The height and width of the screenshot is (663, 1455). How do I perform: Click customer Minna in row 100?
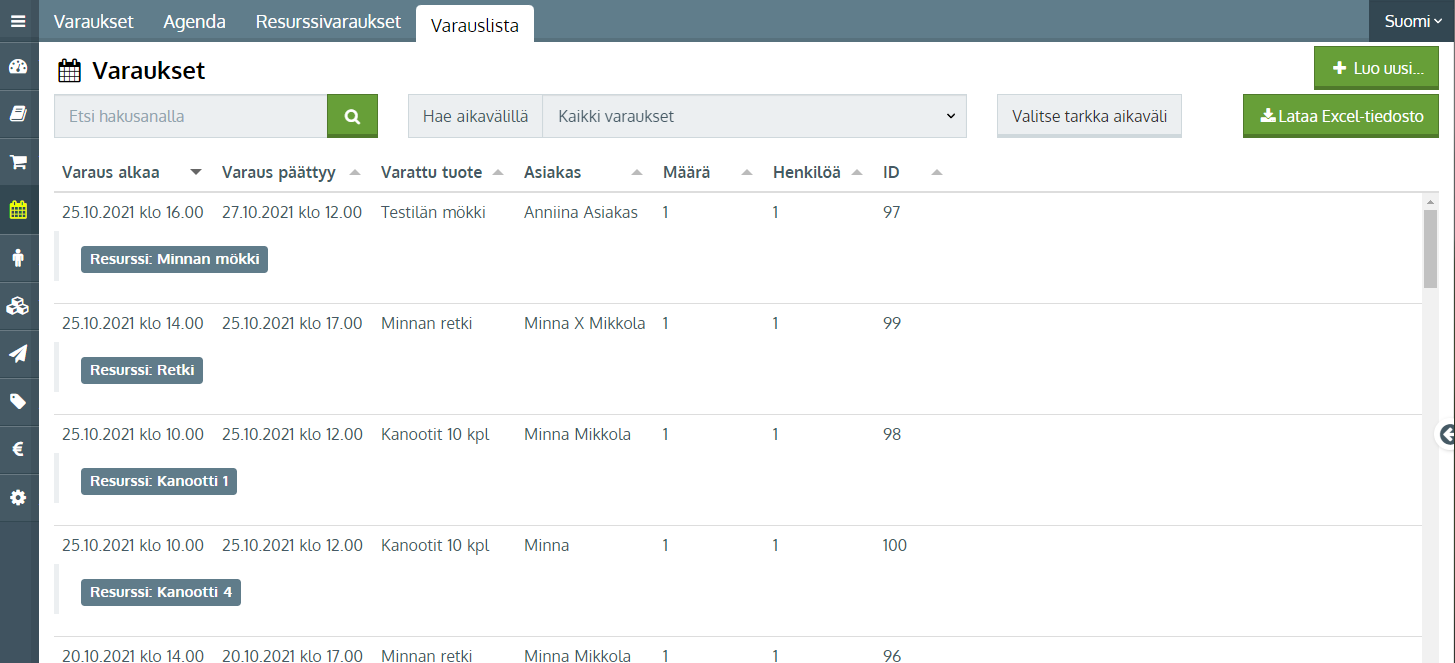[547, 545]
